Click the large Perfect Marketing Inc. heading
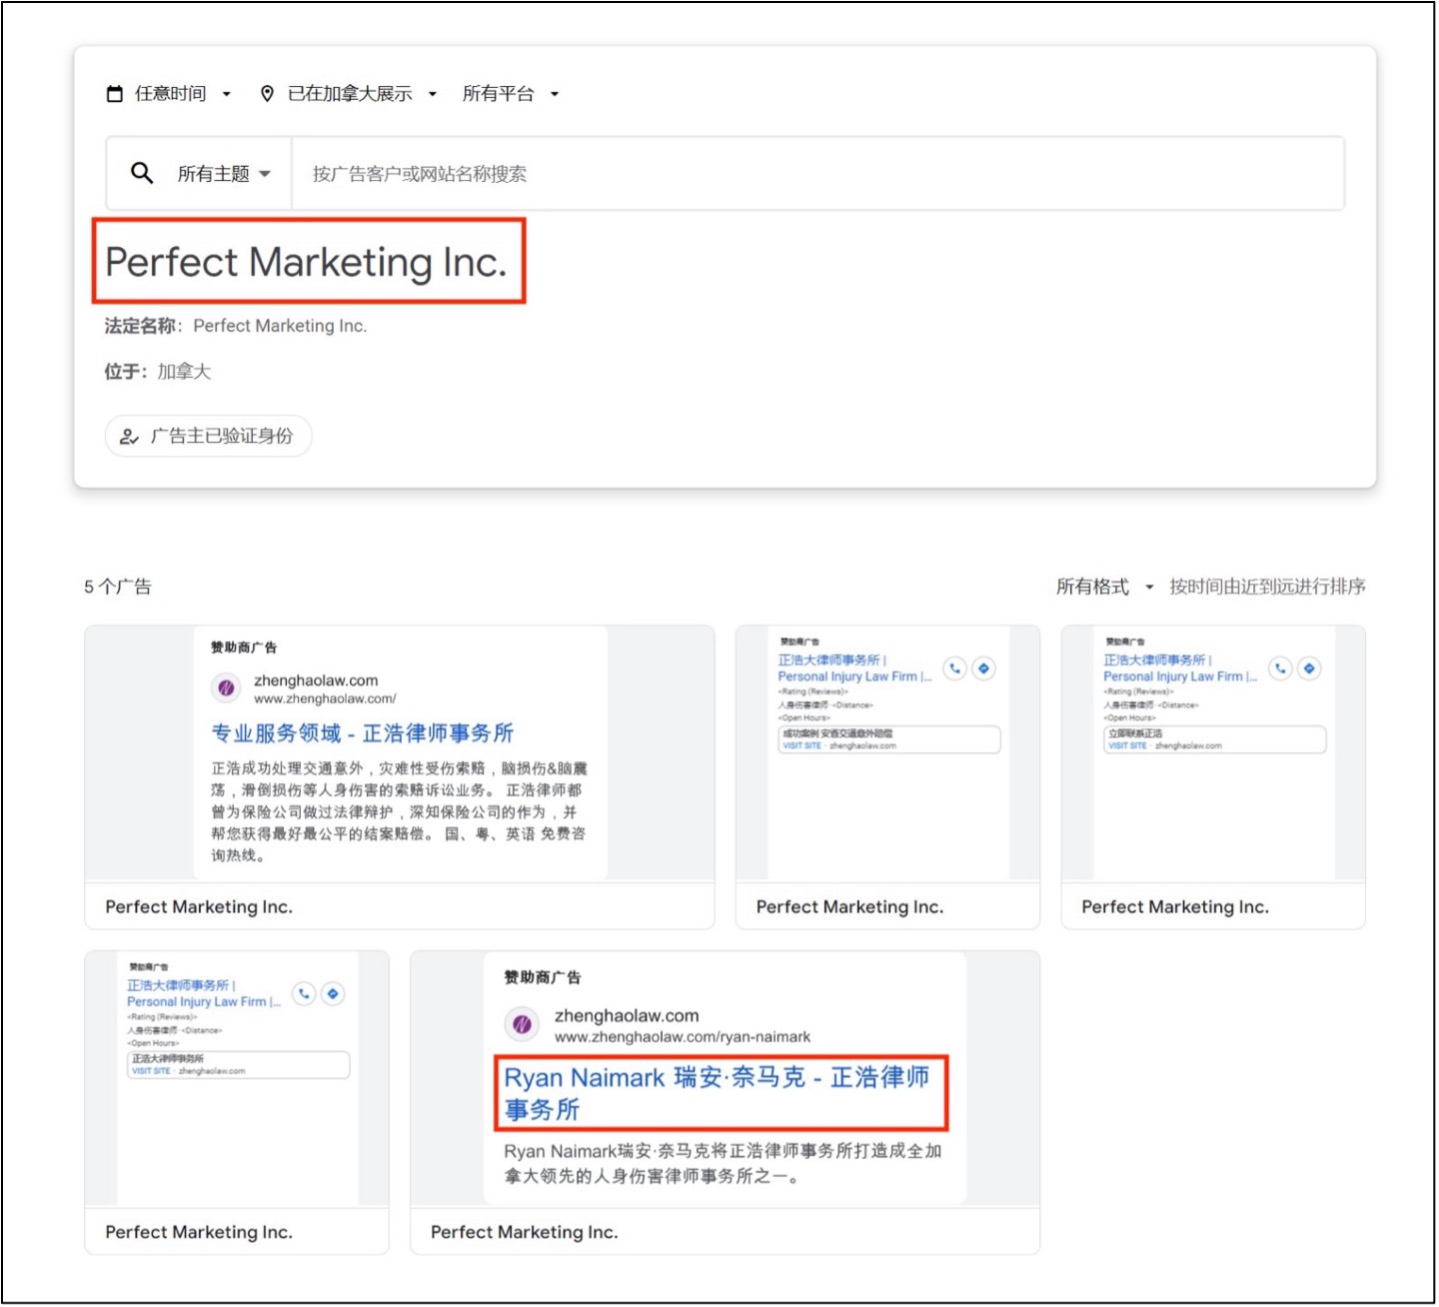The height and width of the screenshot is (1307, 1439). point(306,262)
